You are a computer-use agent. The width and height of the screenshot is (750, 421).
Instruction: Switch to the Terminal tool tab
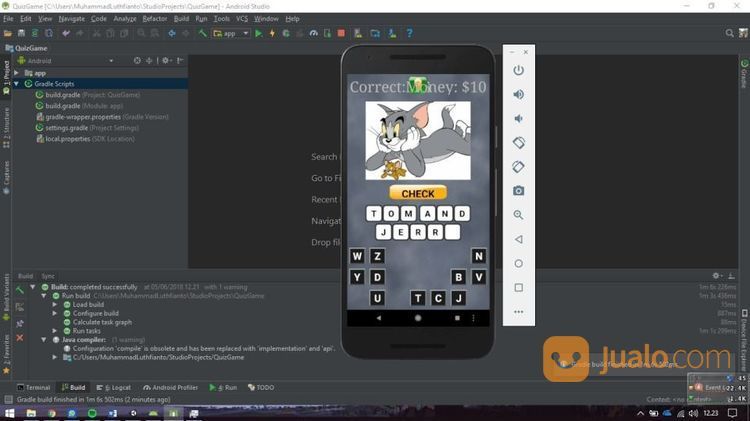pyautogui.click(x=33, y=388)
